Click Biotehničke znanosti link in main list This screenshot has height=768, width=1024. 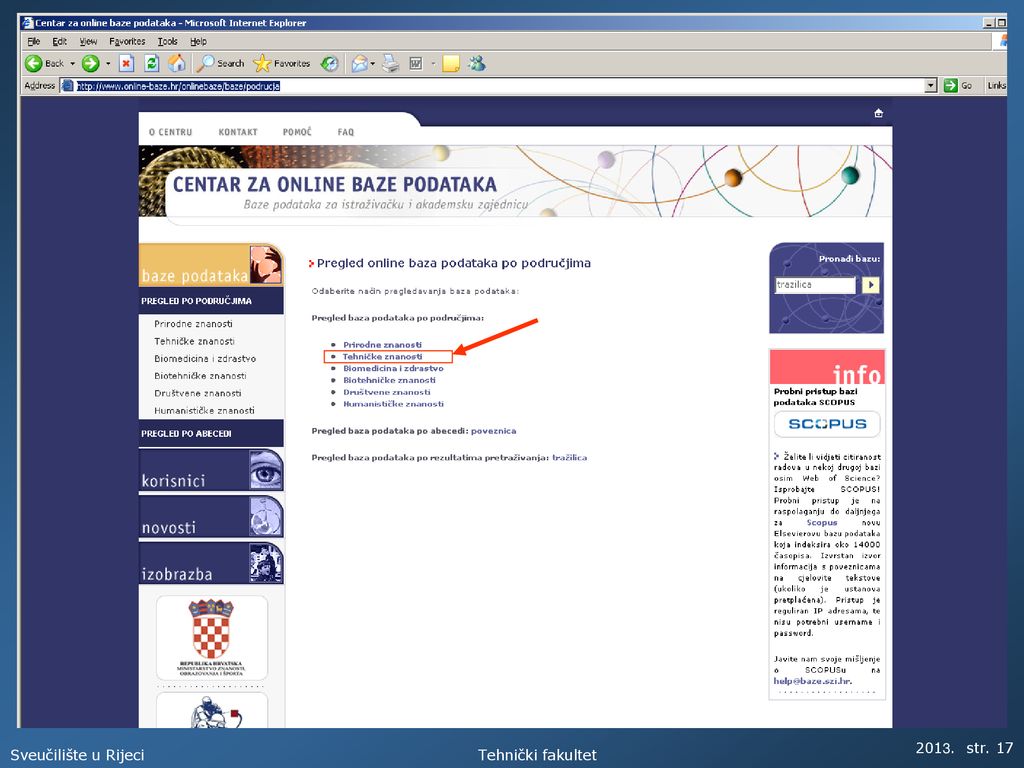[x=389, y=380]
